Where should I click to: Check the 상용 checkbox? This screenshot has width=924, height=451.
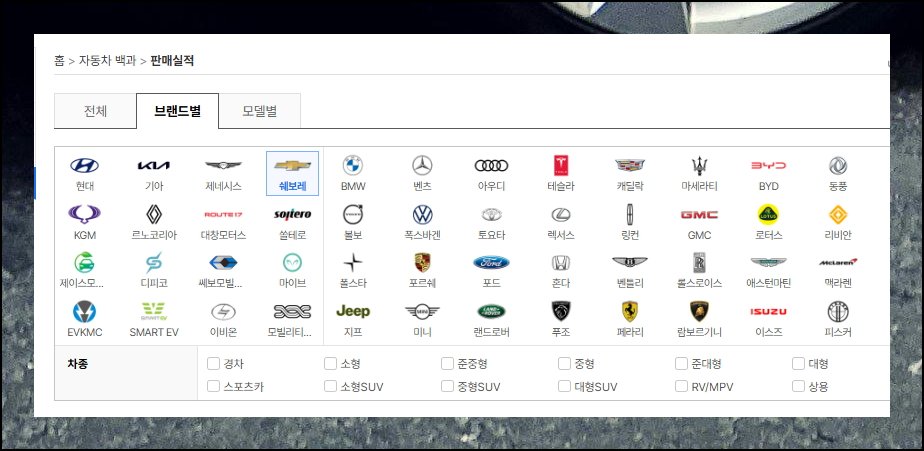tap(798, 386)
